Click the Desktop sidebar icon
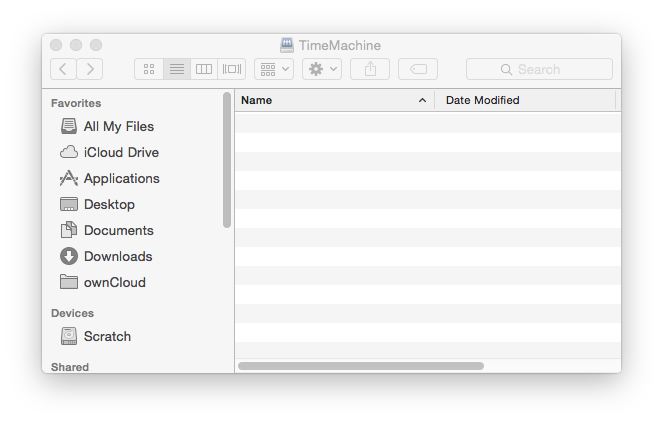Image resolution: width=663 pixels, height=423 pixels. click(68, 204)
